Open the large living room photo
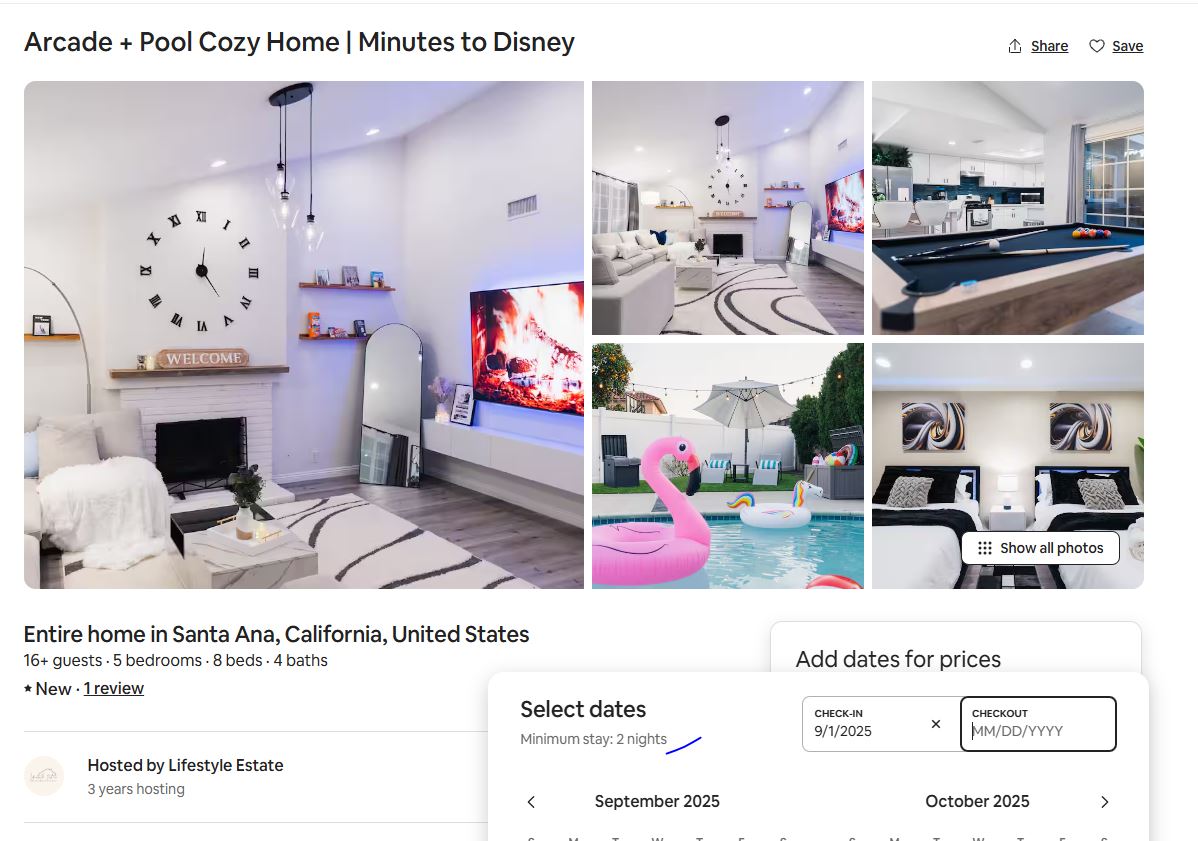The width and height of the screenshot is (1198, 841). [303, 335]
